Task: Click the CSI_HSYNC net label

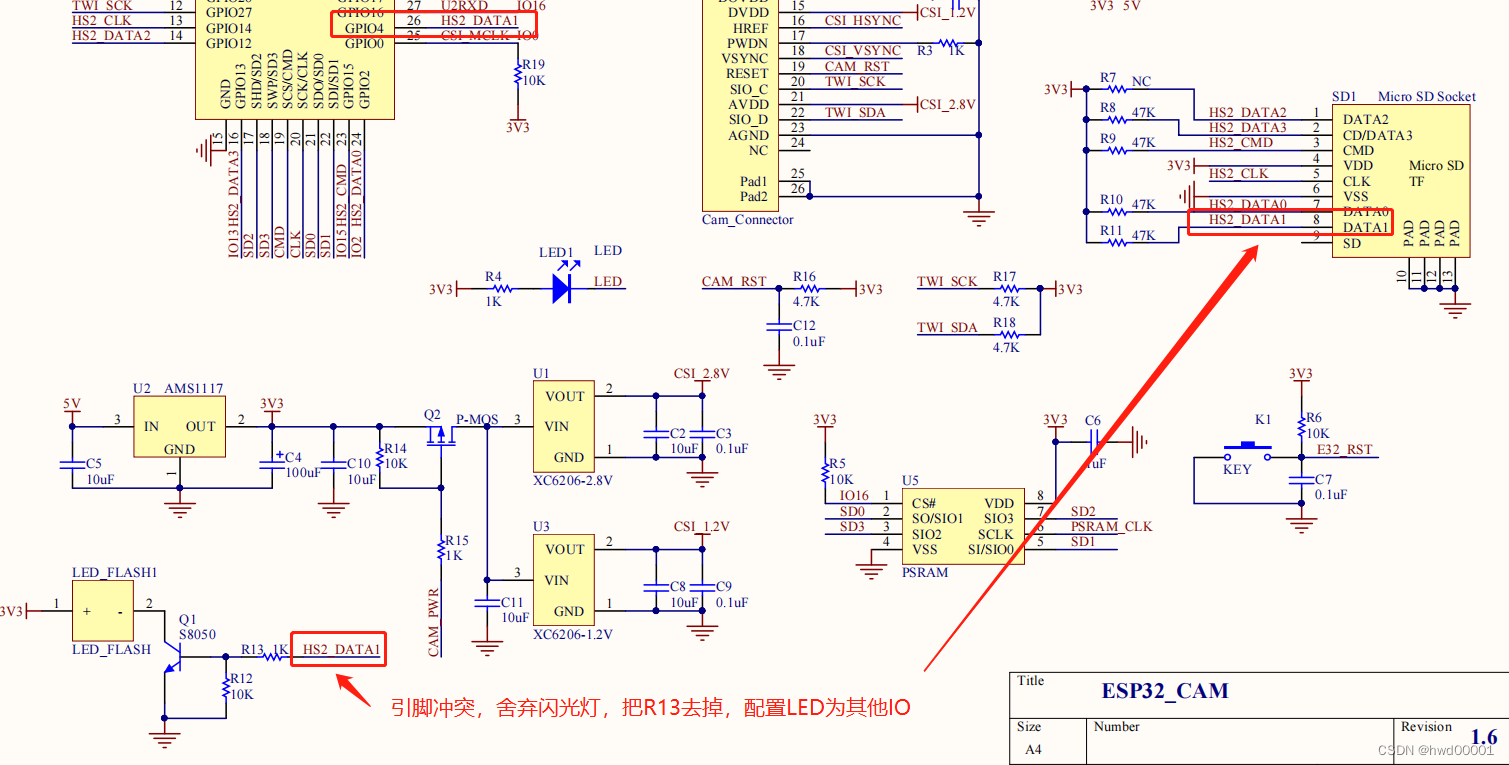Action: click(862, 21)
